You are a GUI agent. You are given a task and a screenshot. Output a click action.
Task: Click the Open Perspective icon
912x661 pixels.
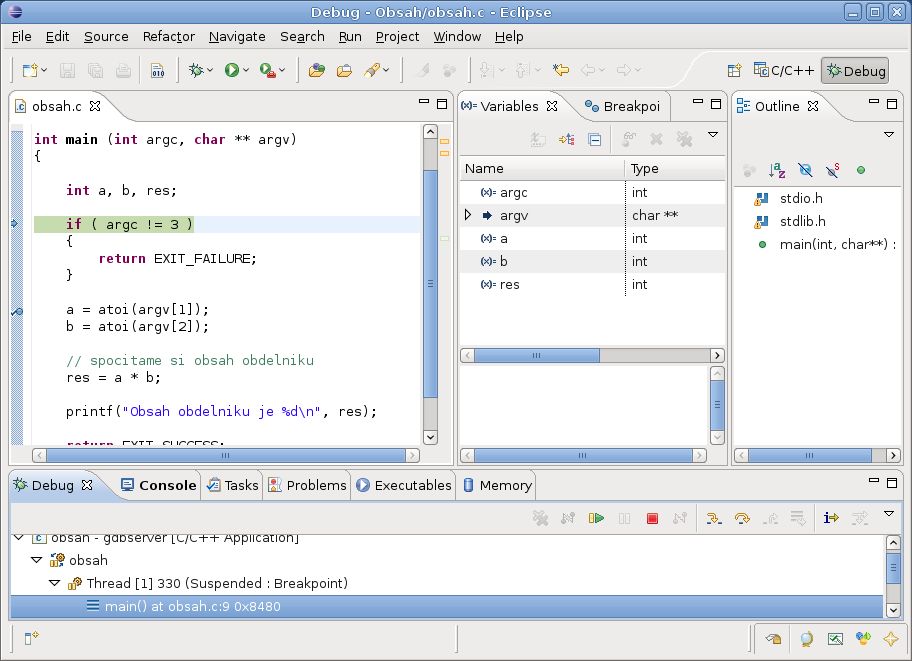735,70
